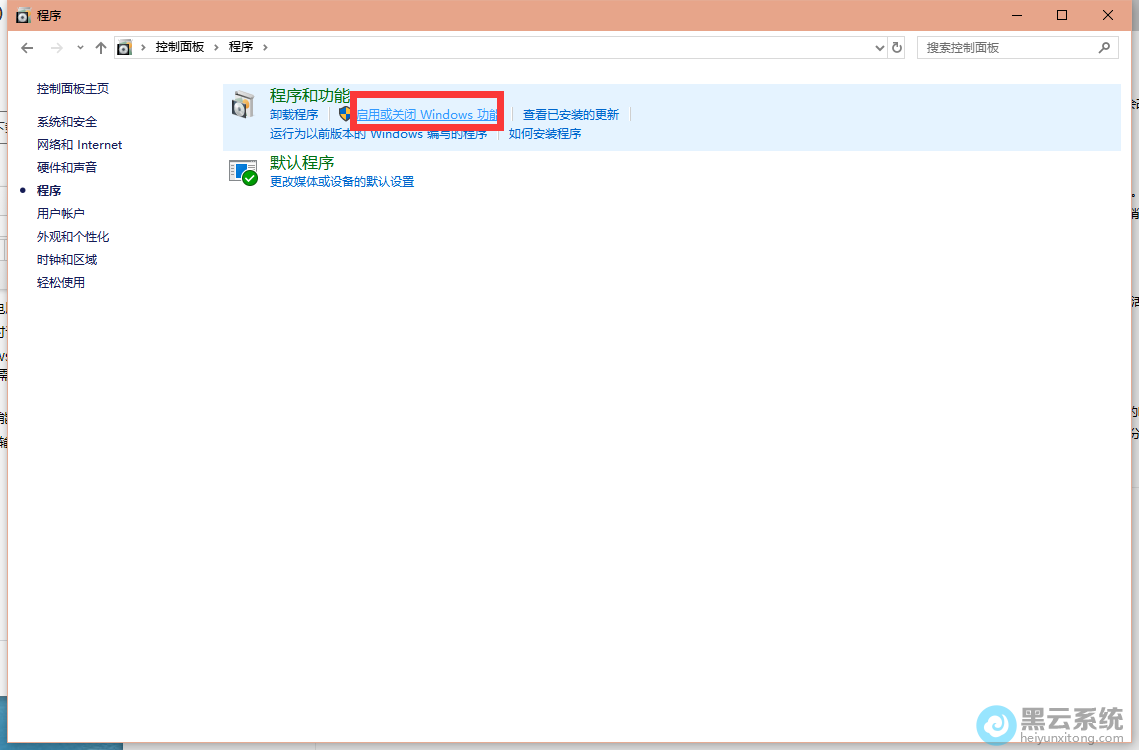Click the up arrow to go to parent
This screenshot has height=750, width=1139.
point(101,47)
